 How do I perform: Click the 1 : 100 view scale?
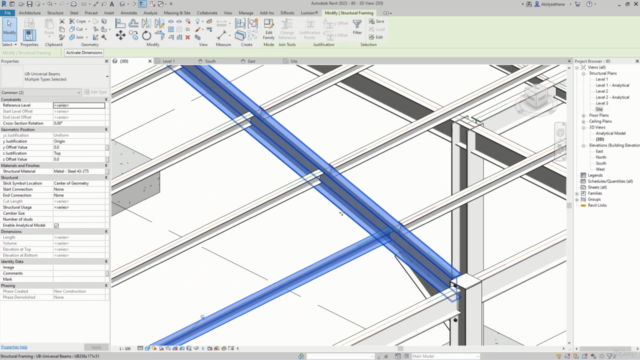point(124,349)
